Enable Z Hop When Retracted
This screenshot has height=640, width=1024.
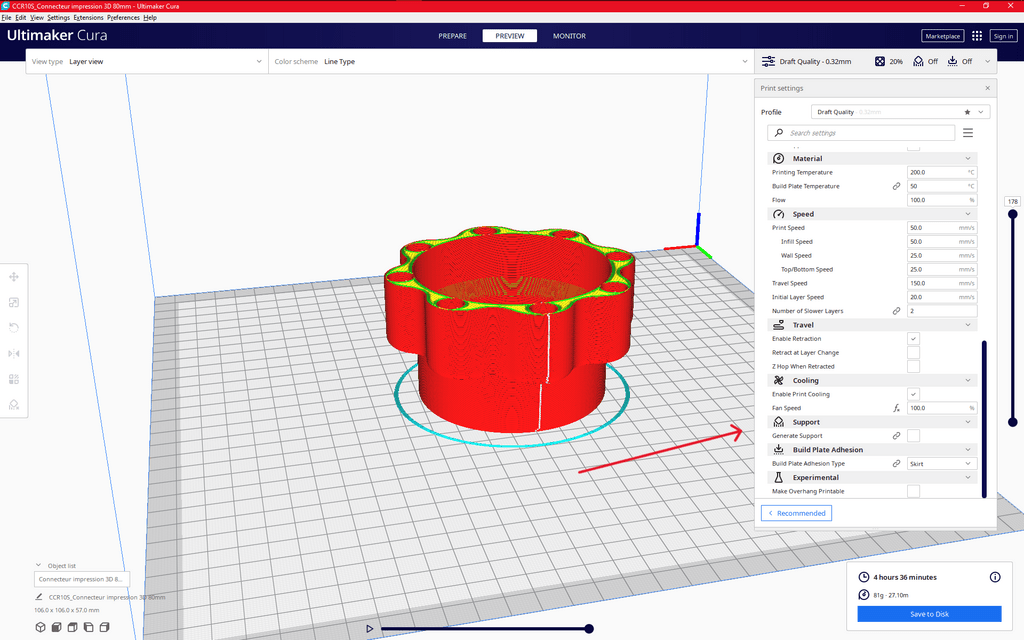pyautogui.click(x=913, y=366)
